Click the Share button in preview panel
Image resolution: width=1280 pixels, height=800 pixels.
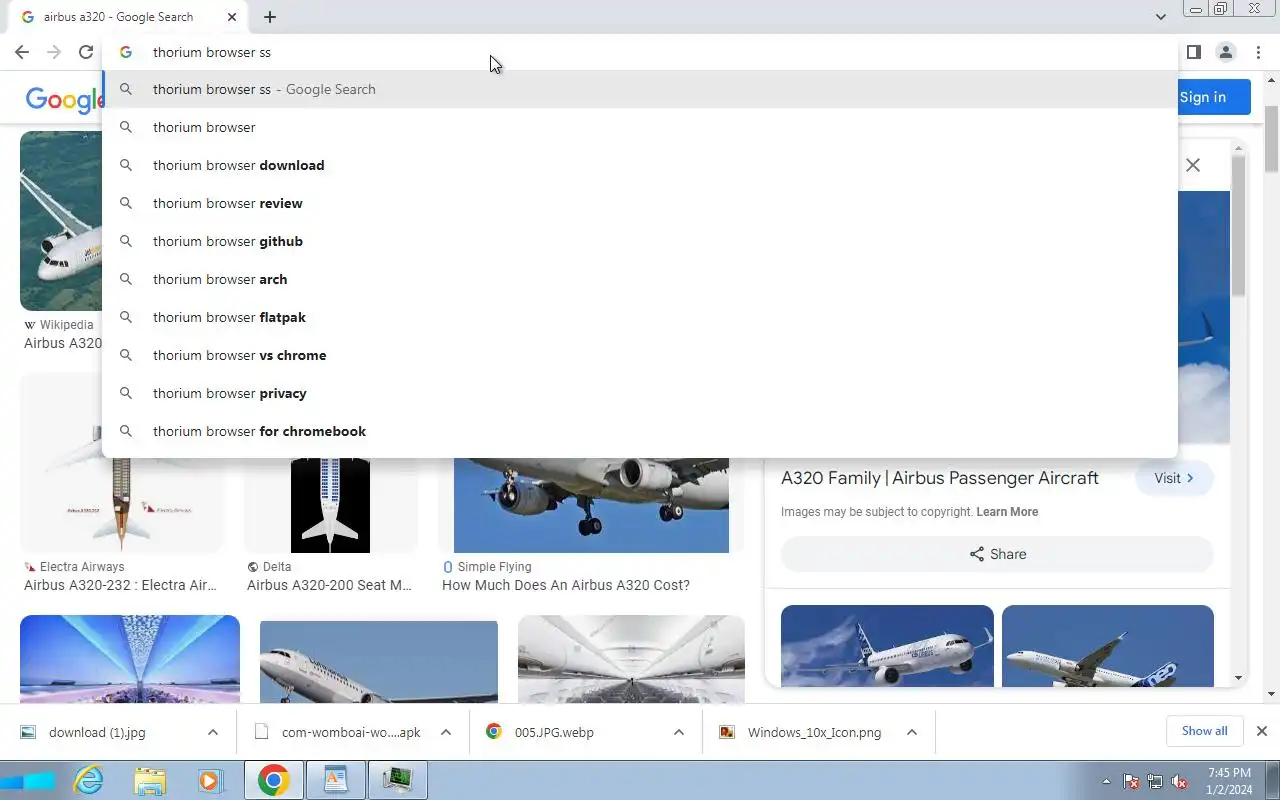point(997,554)
